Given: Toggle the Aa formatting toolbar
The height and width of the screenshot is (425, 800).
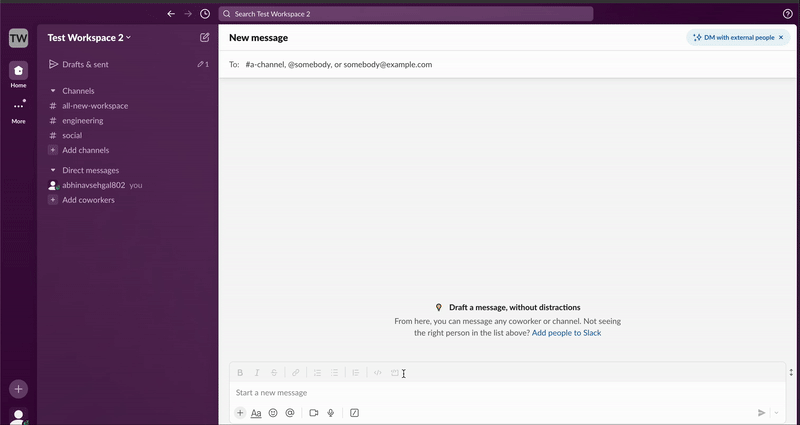Looking at the screenshot, I should [256, 413].
